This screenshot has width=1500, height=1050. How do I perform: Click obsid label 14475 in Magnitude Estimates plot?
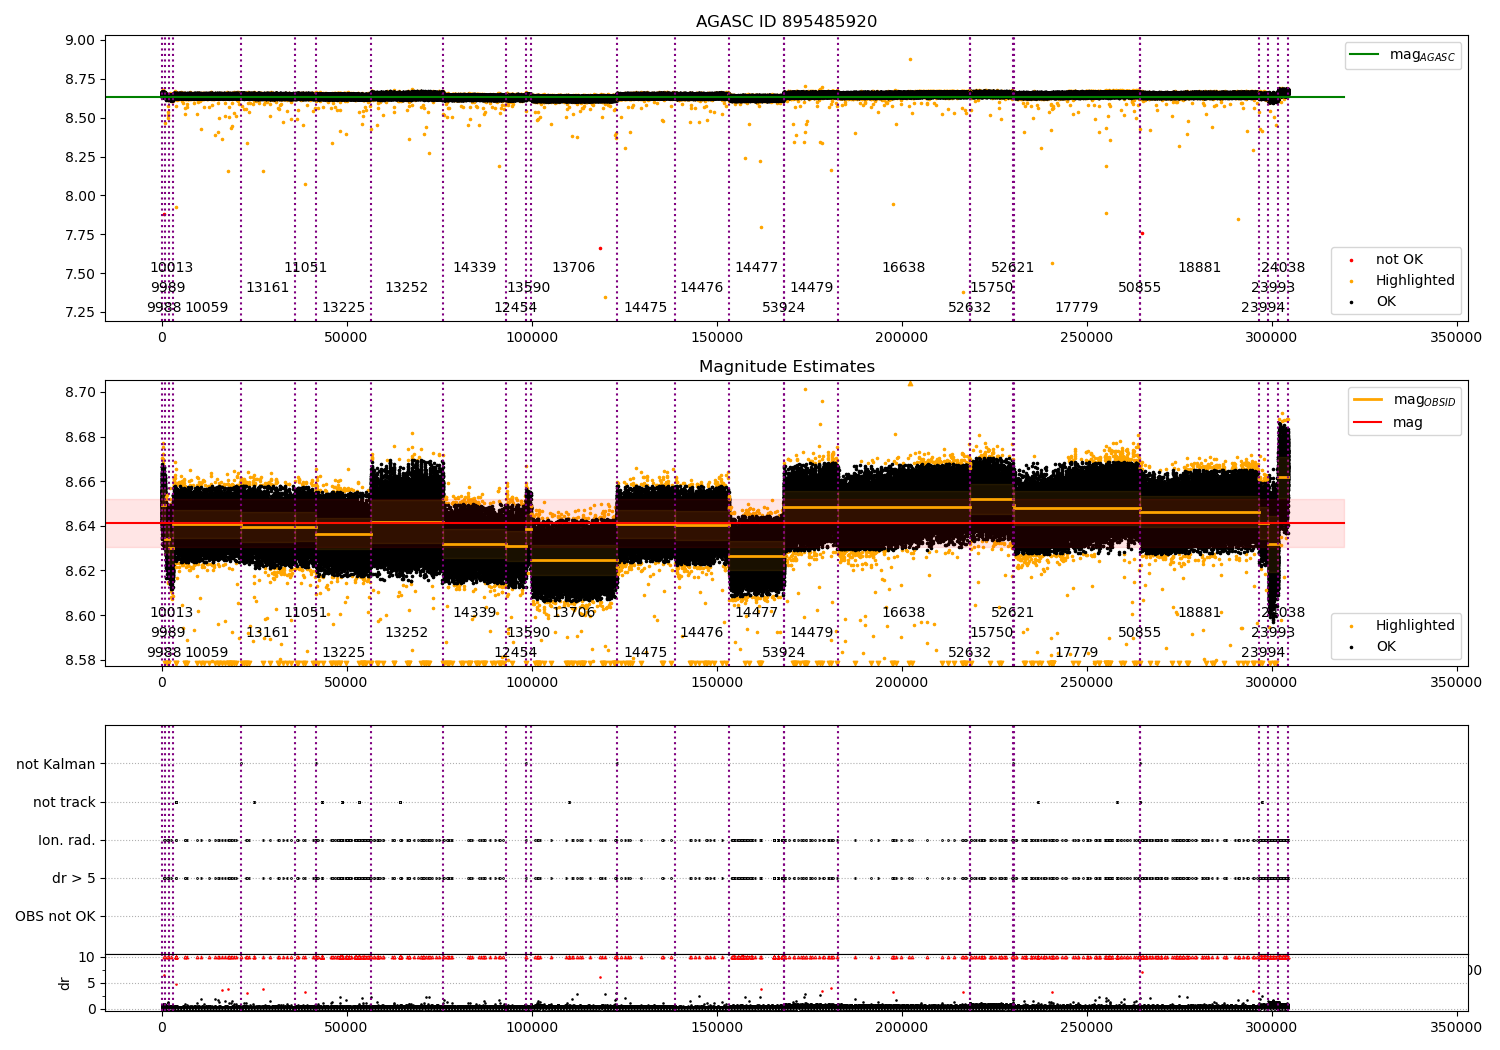point(646,653)
